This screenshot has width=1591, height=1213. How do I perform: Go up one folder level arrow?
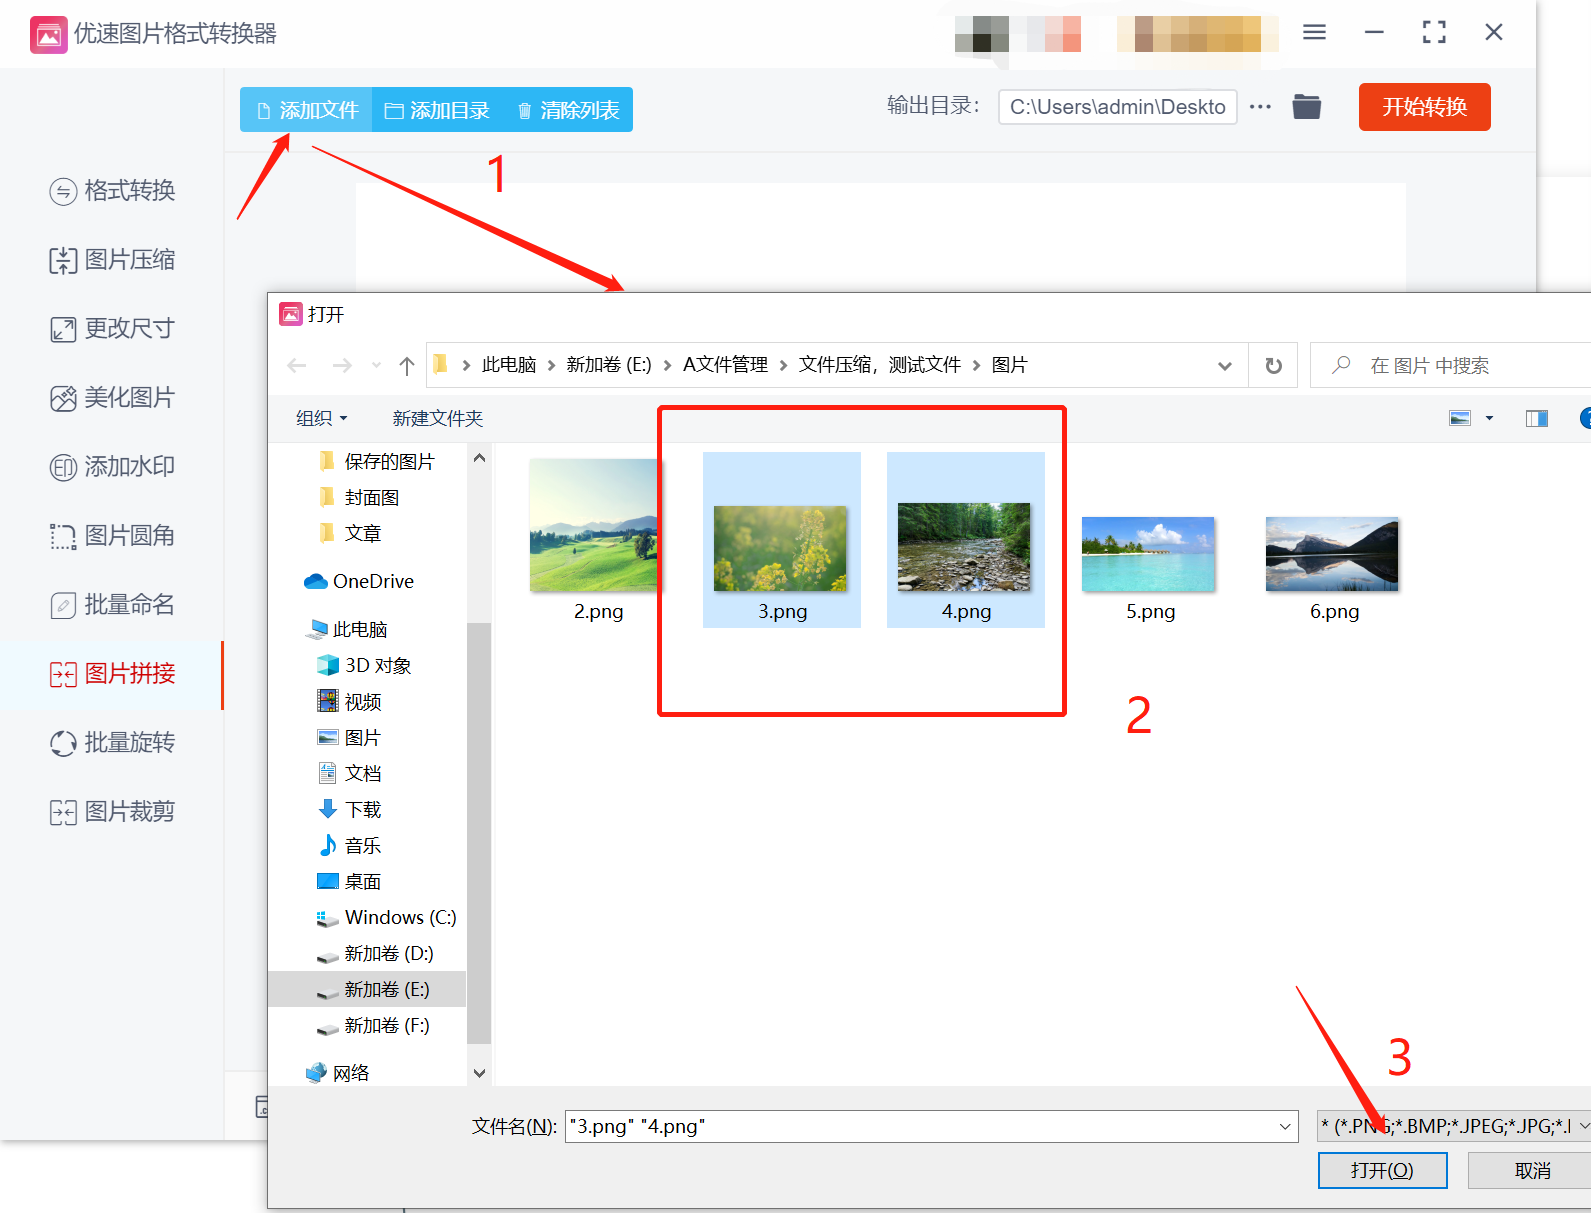406,366
